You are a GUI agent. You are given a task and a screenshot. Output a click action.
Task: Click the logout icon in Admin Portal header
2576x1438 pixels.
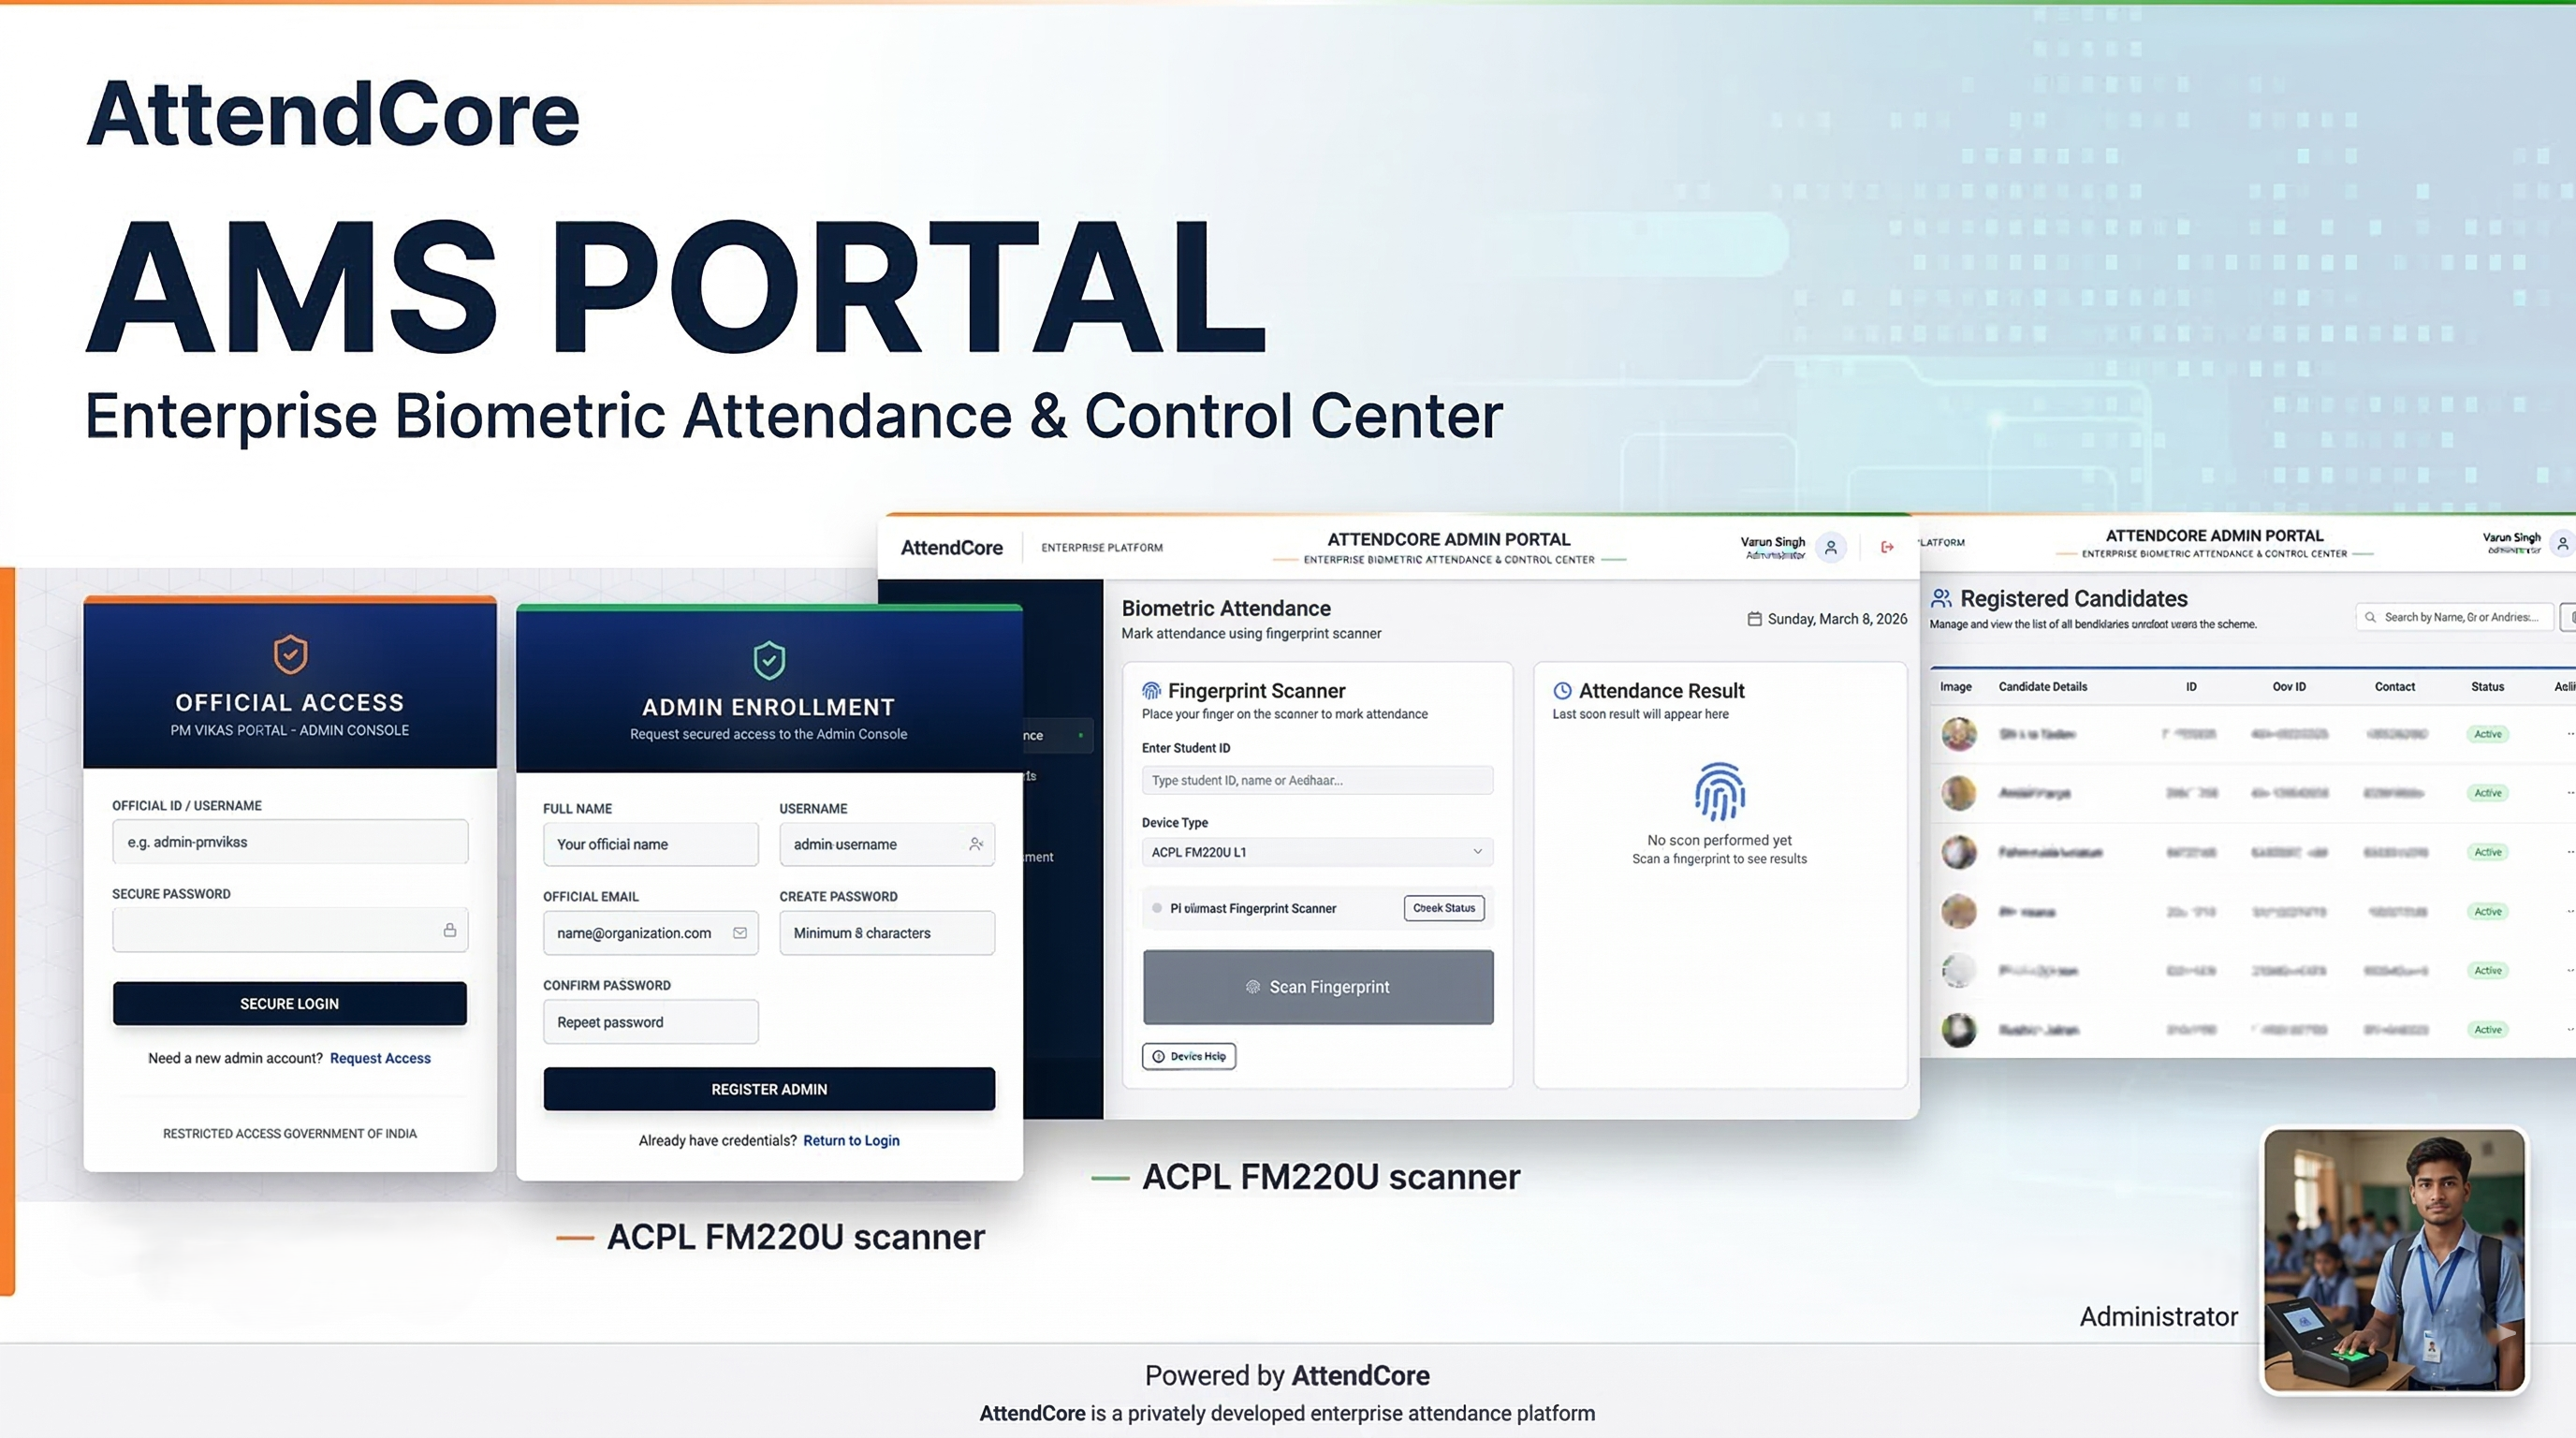[1887, 547]
